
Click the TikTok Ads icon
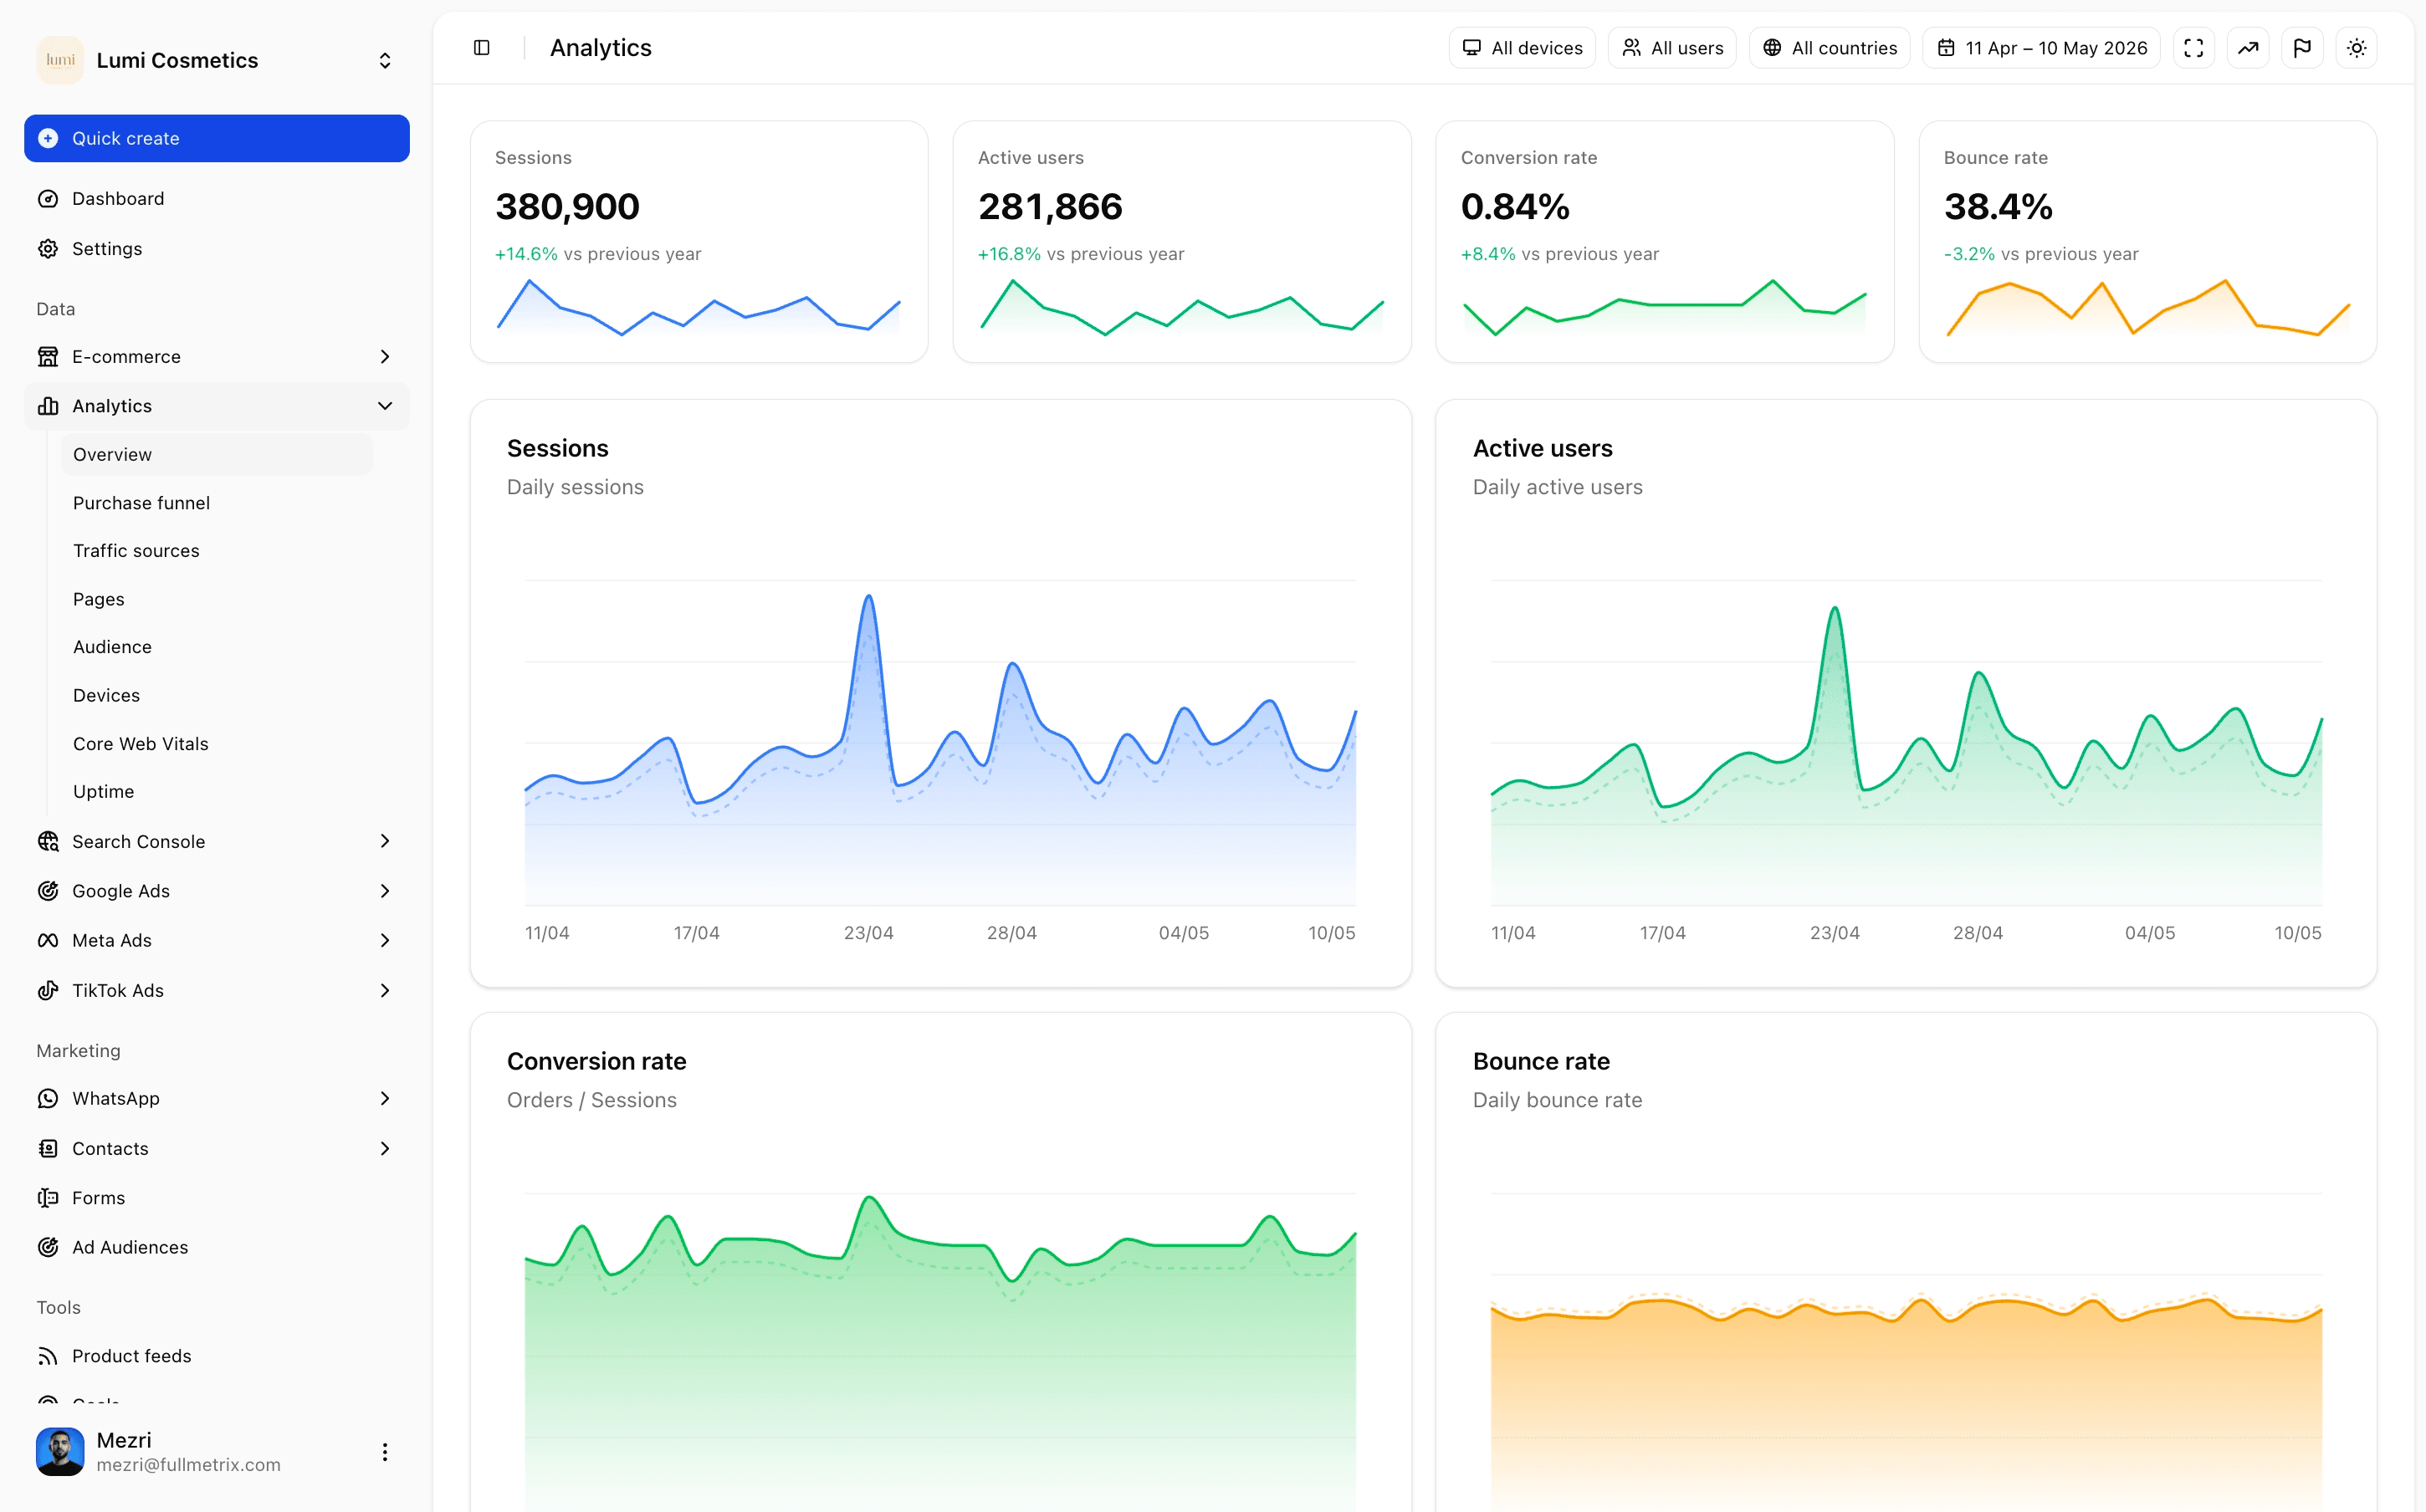pyautogui.click(x=48, y=991)
